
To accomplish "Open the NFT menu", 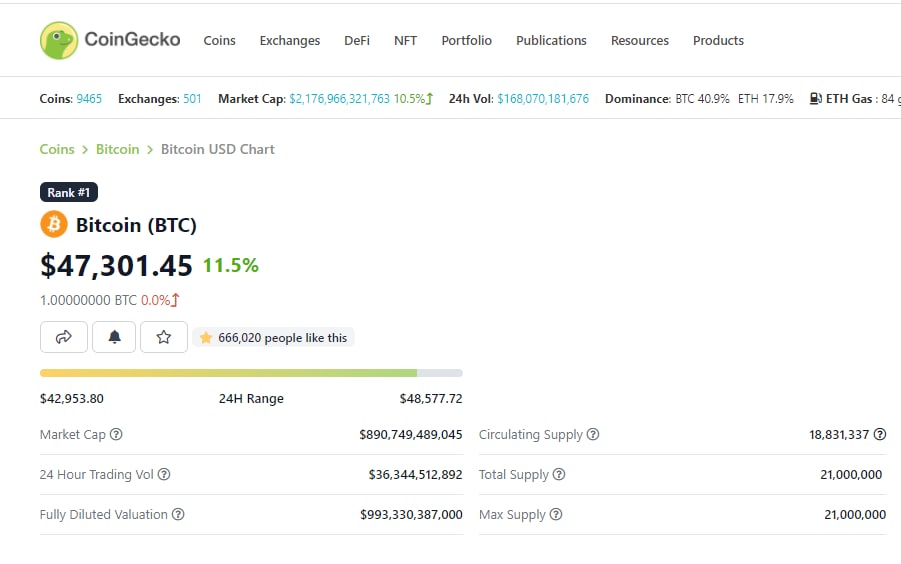I will pos(405,41).
